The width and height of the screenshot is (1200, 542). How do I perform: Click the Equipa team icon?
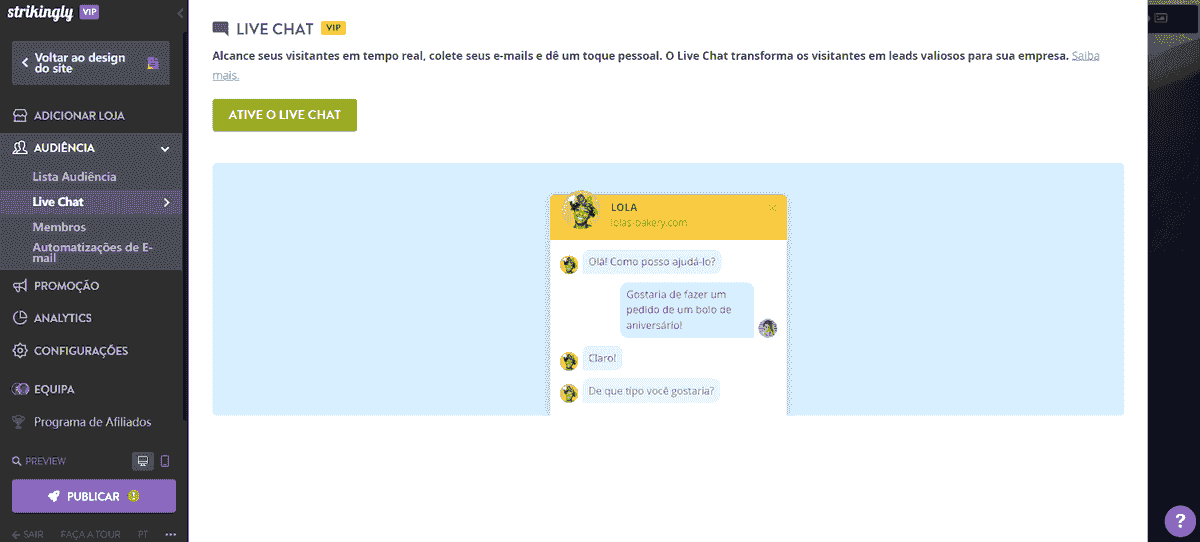point(20,389)
